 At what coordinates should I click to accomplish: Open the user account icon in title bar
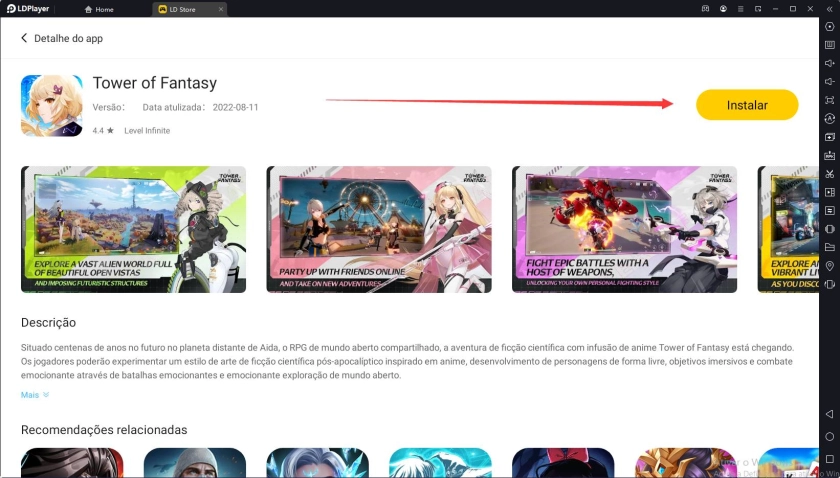tap(725, 9)
